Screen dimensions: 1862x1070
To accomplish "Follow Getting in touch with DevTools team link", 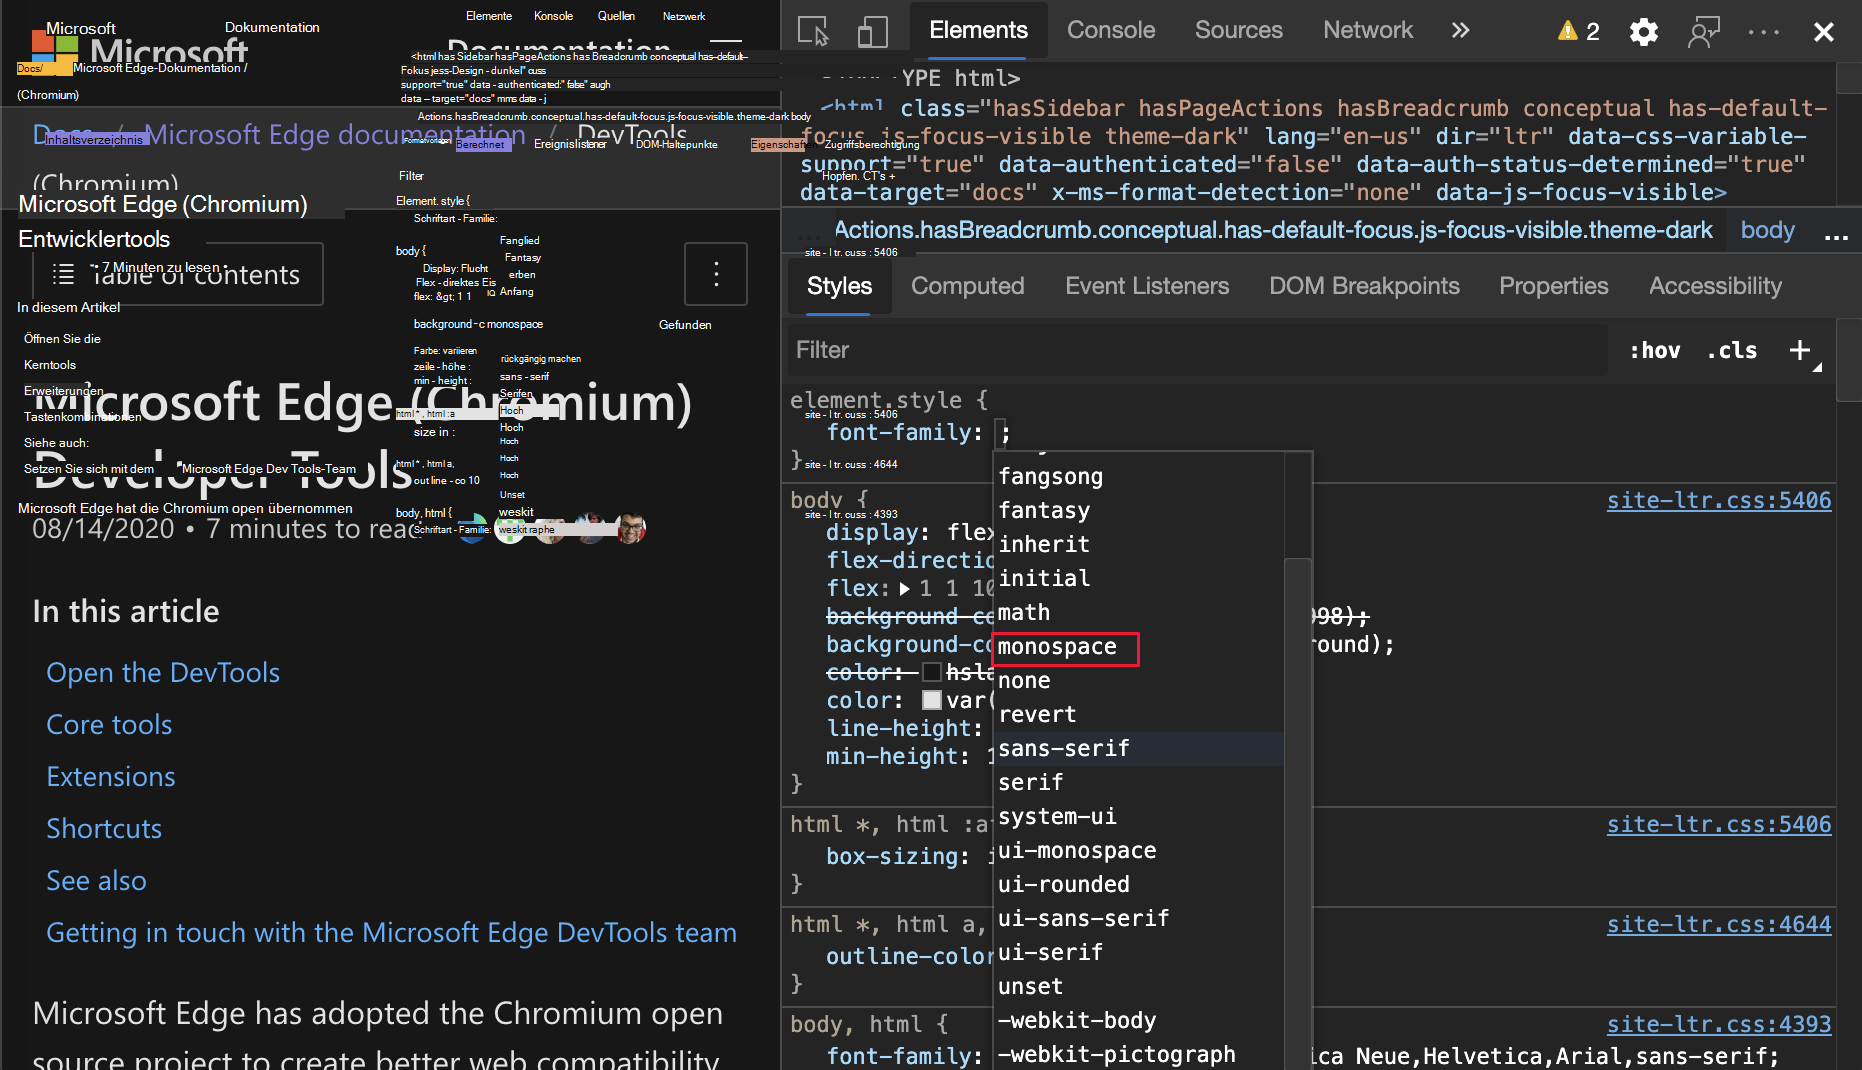I will (391, 933).
